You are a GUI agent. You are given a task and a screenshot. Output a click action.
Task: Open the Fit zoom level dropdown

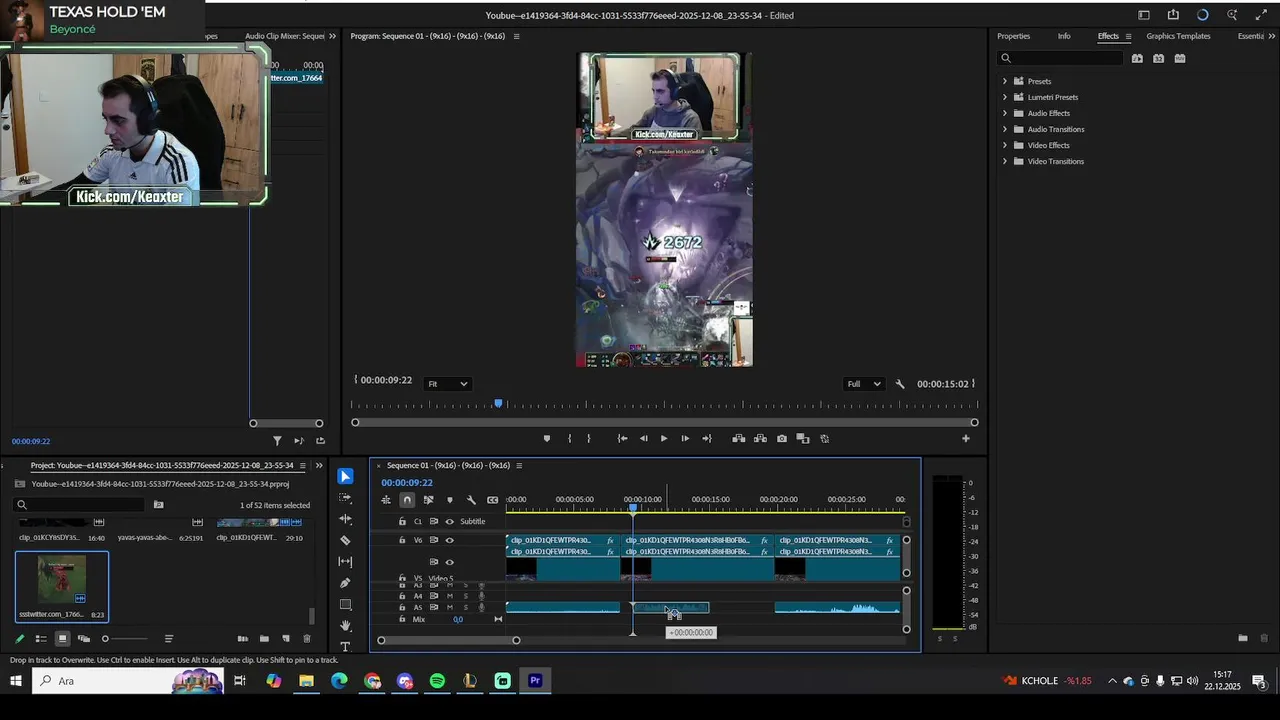pos(447,384)
